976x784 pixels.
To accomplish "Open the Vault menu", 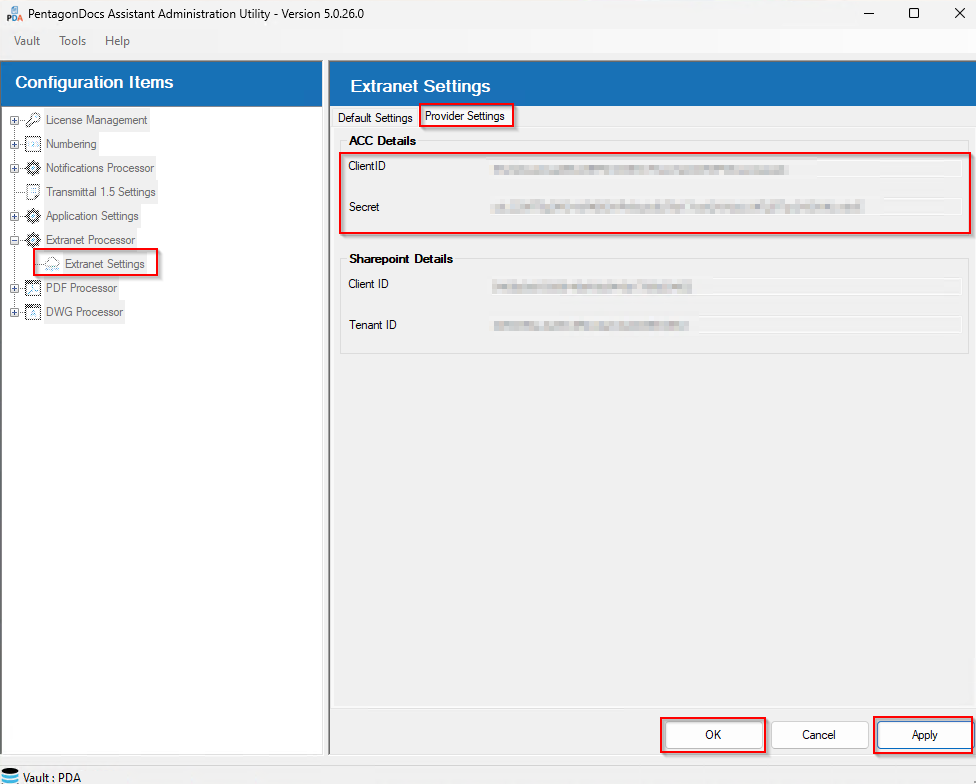I will click(27, 41).
